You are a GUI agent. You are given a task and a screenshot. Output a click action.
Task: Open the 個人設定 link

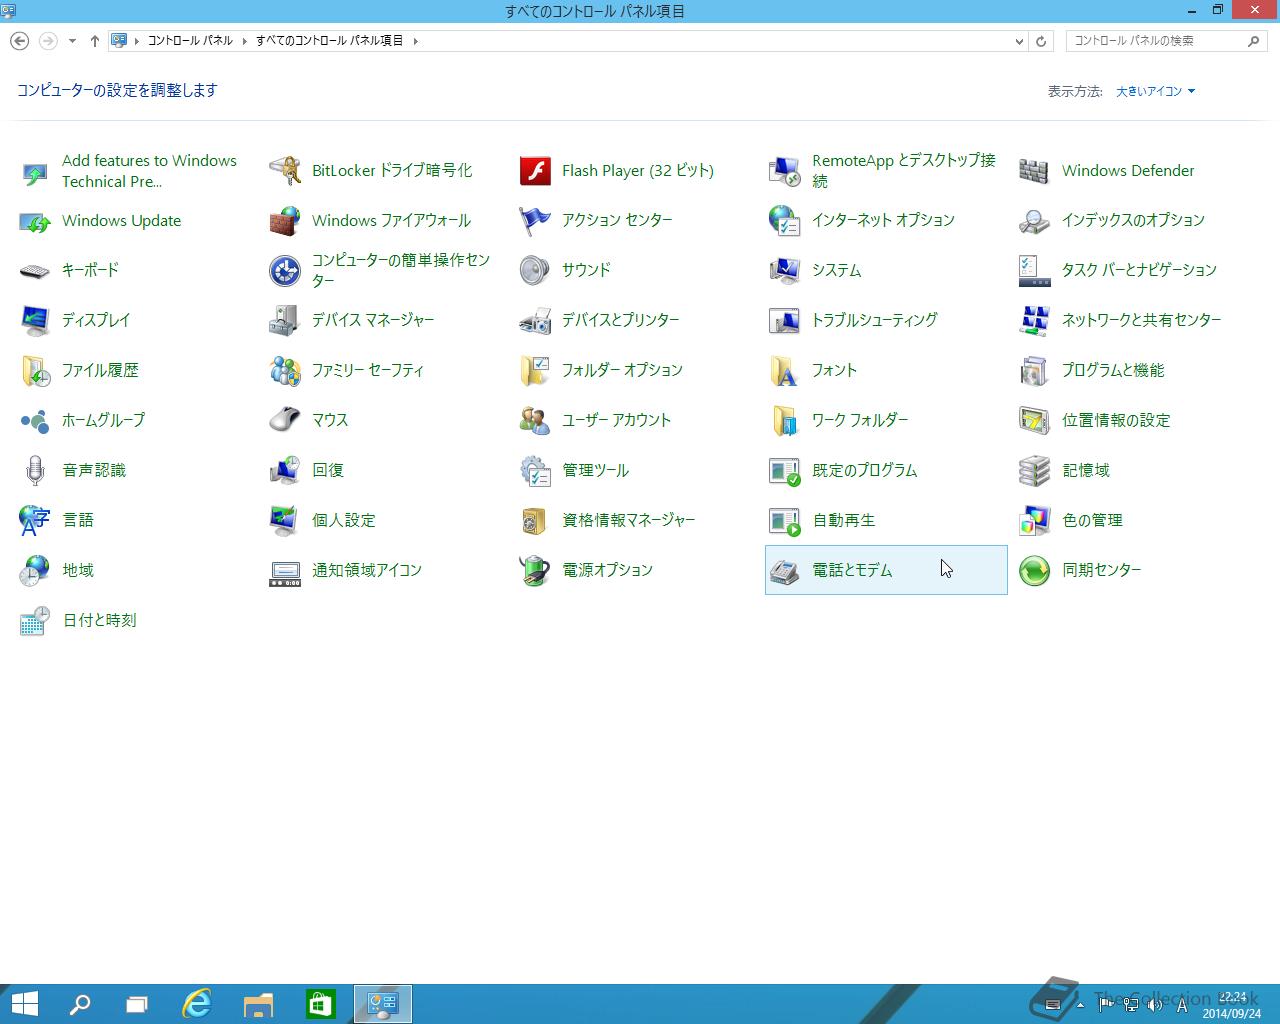tap(343, 520)
